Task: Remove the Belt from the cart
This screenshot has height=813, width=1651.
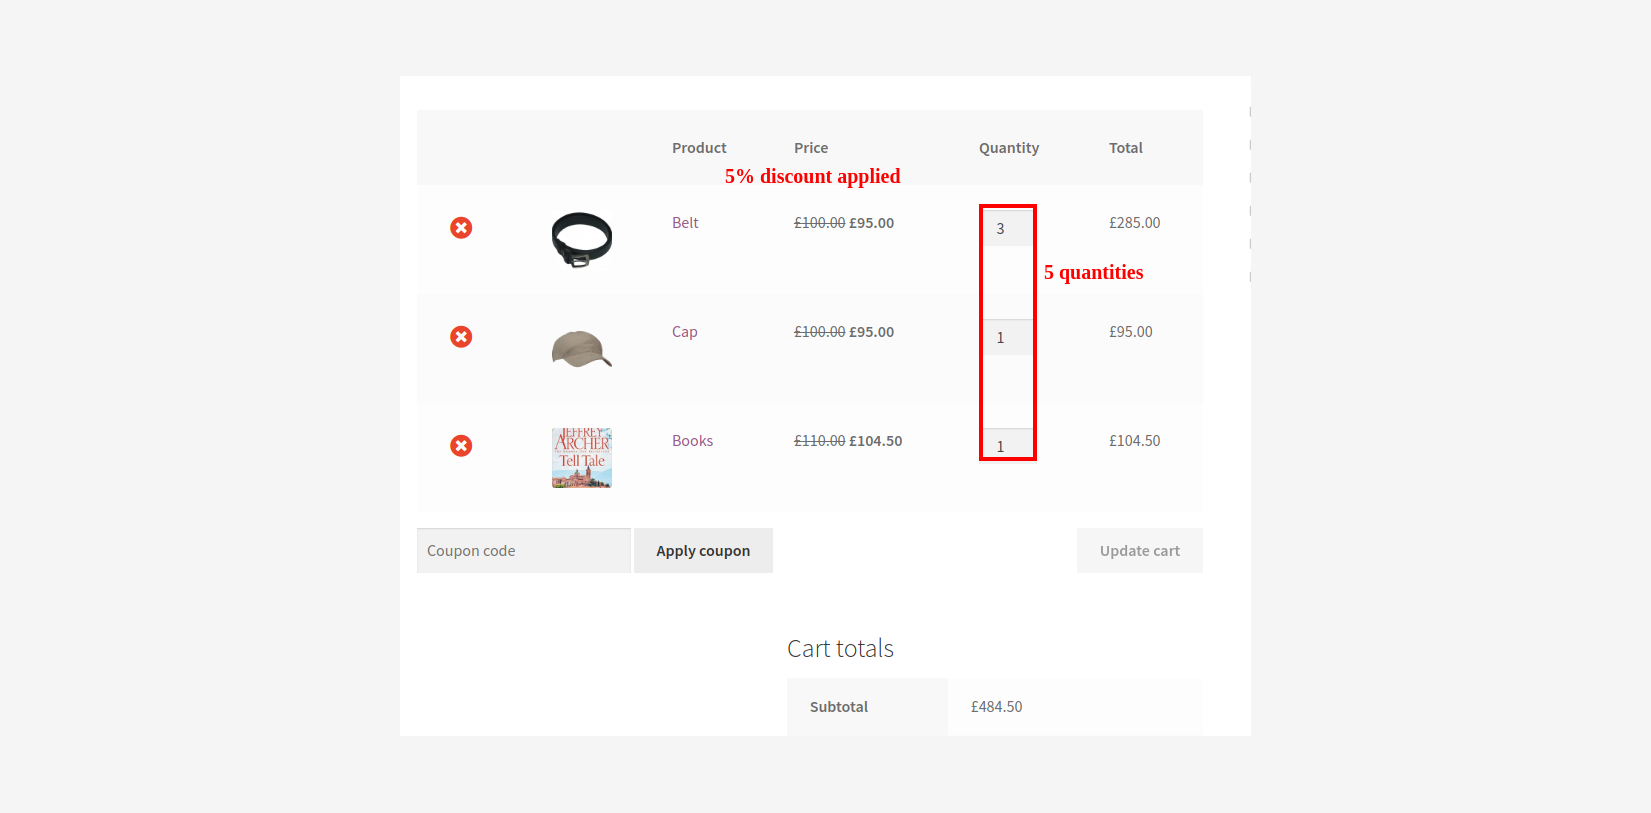Action: [461, 228]
